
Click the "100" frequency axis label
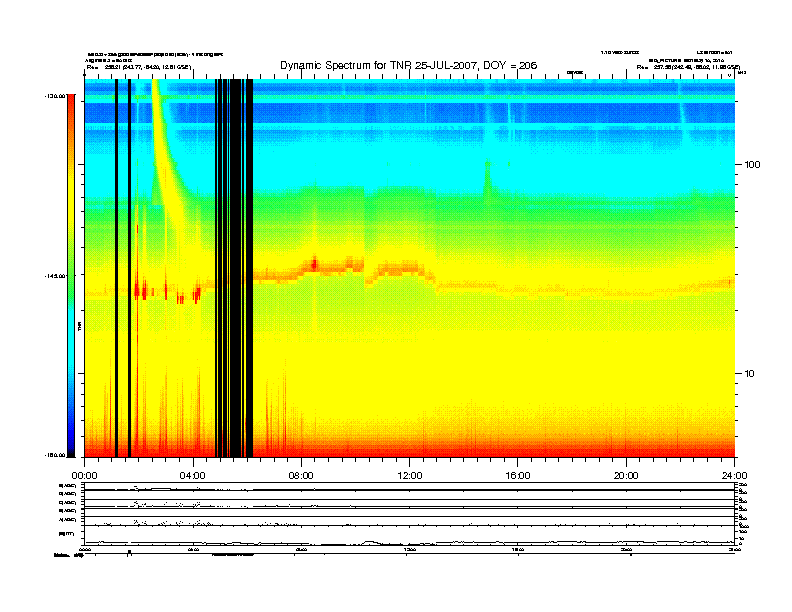point(752,165)
